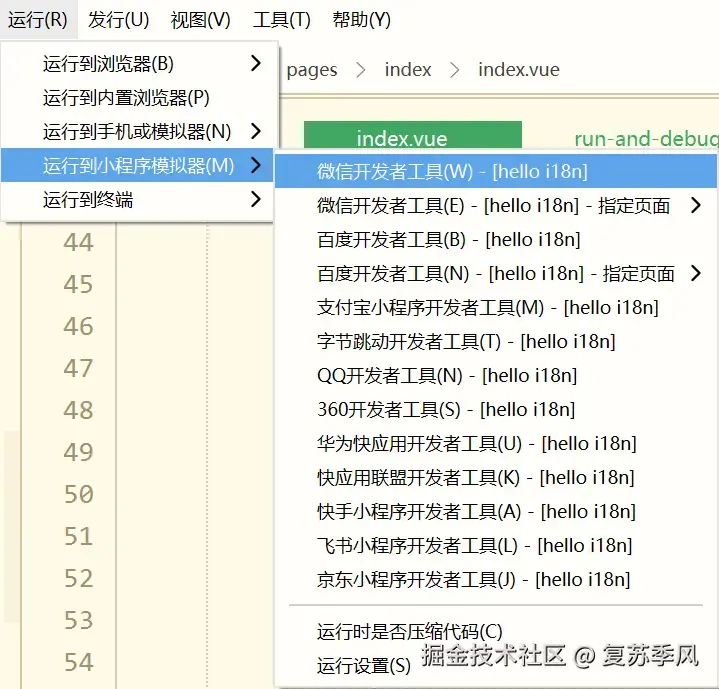
Task: Run 百度开发者工具(B) - [hello i18n]
Action: tap(496, 239)
